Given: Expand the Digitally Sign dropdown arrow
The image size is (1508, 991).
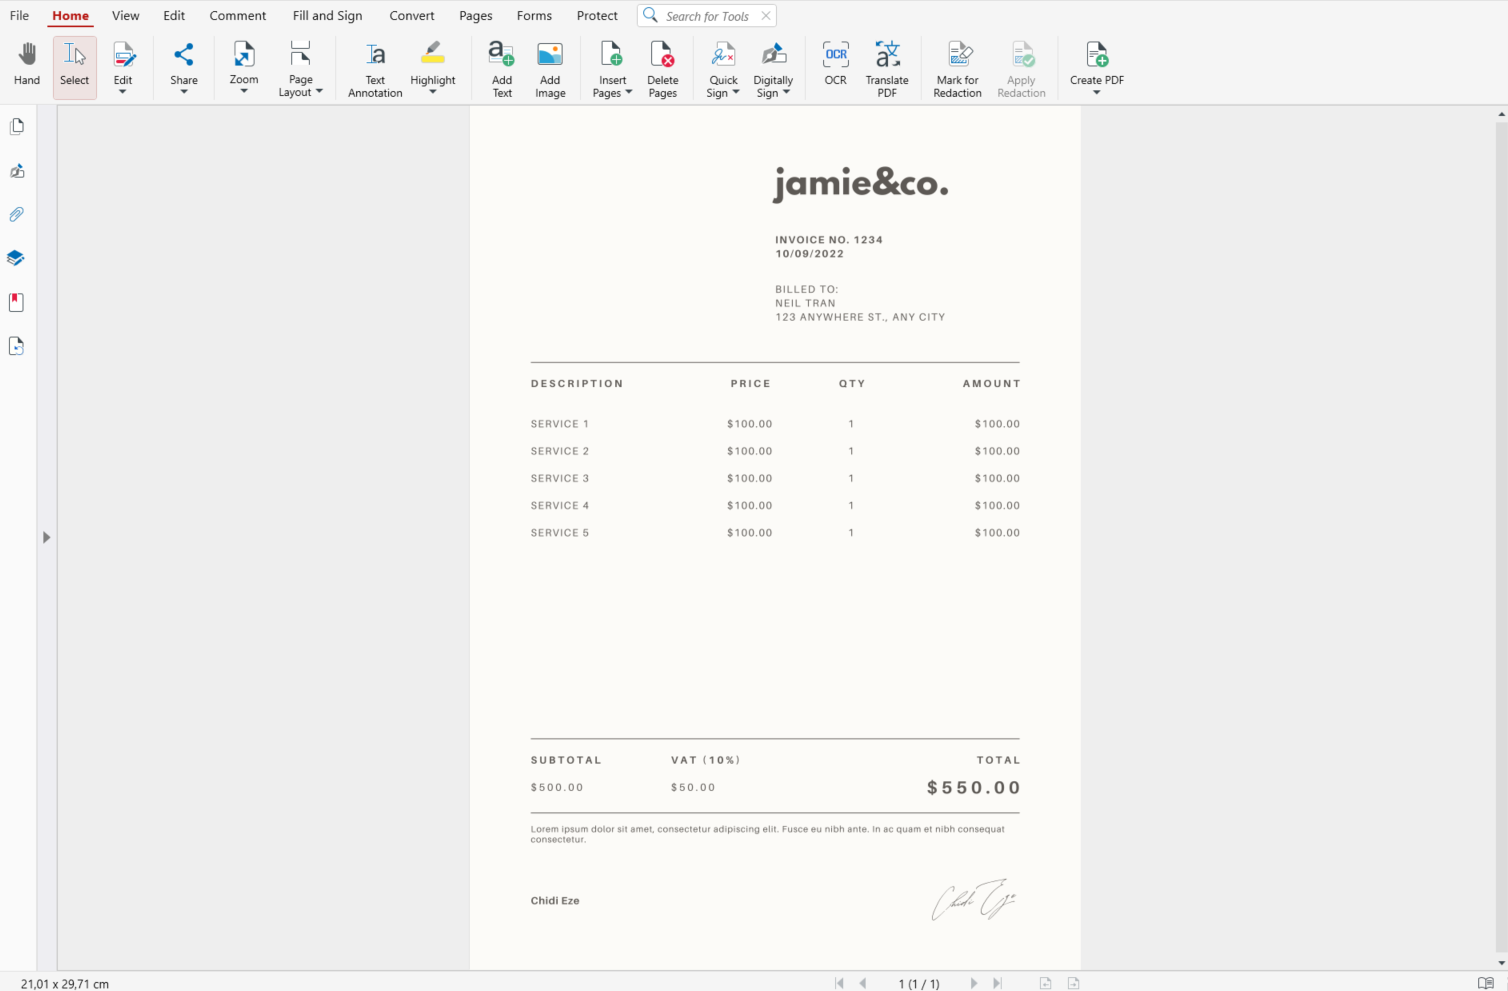Looking at the screenshot, I should point(786,92).
